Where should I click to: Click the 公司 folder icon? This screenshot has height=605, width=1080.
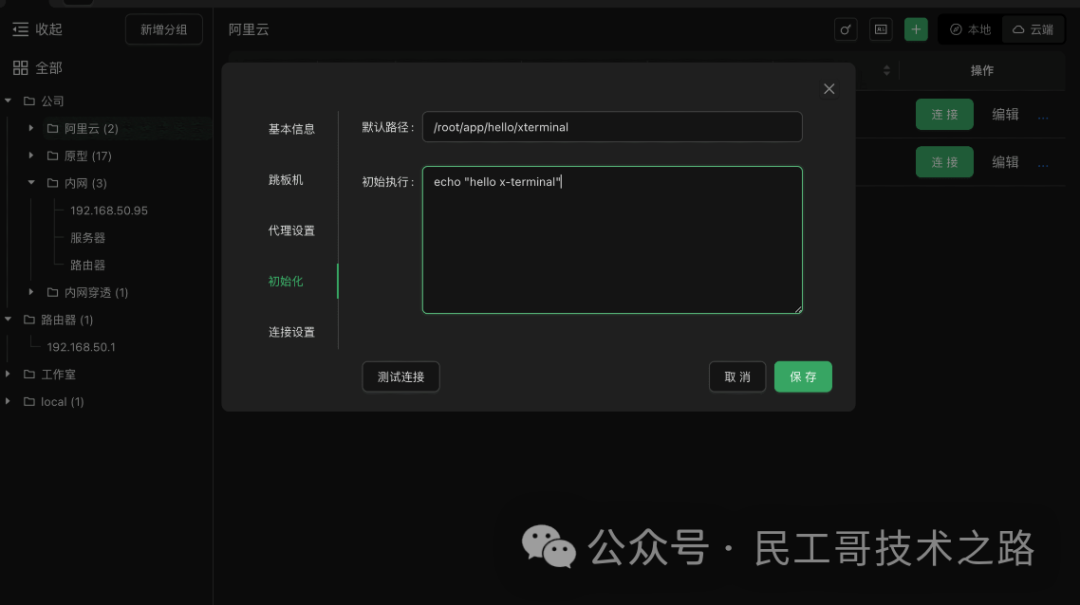(29, 101)
